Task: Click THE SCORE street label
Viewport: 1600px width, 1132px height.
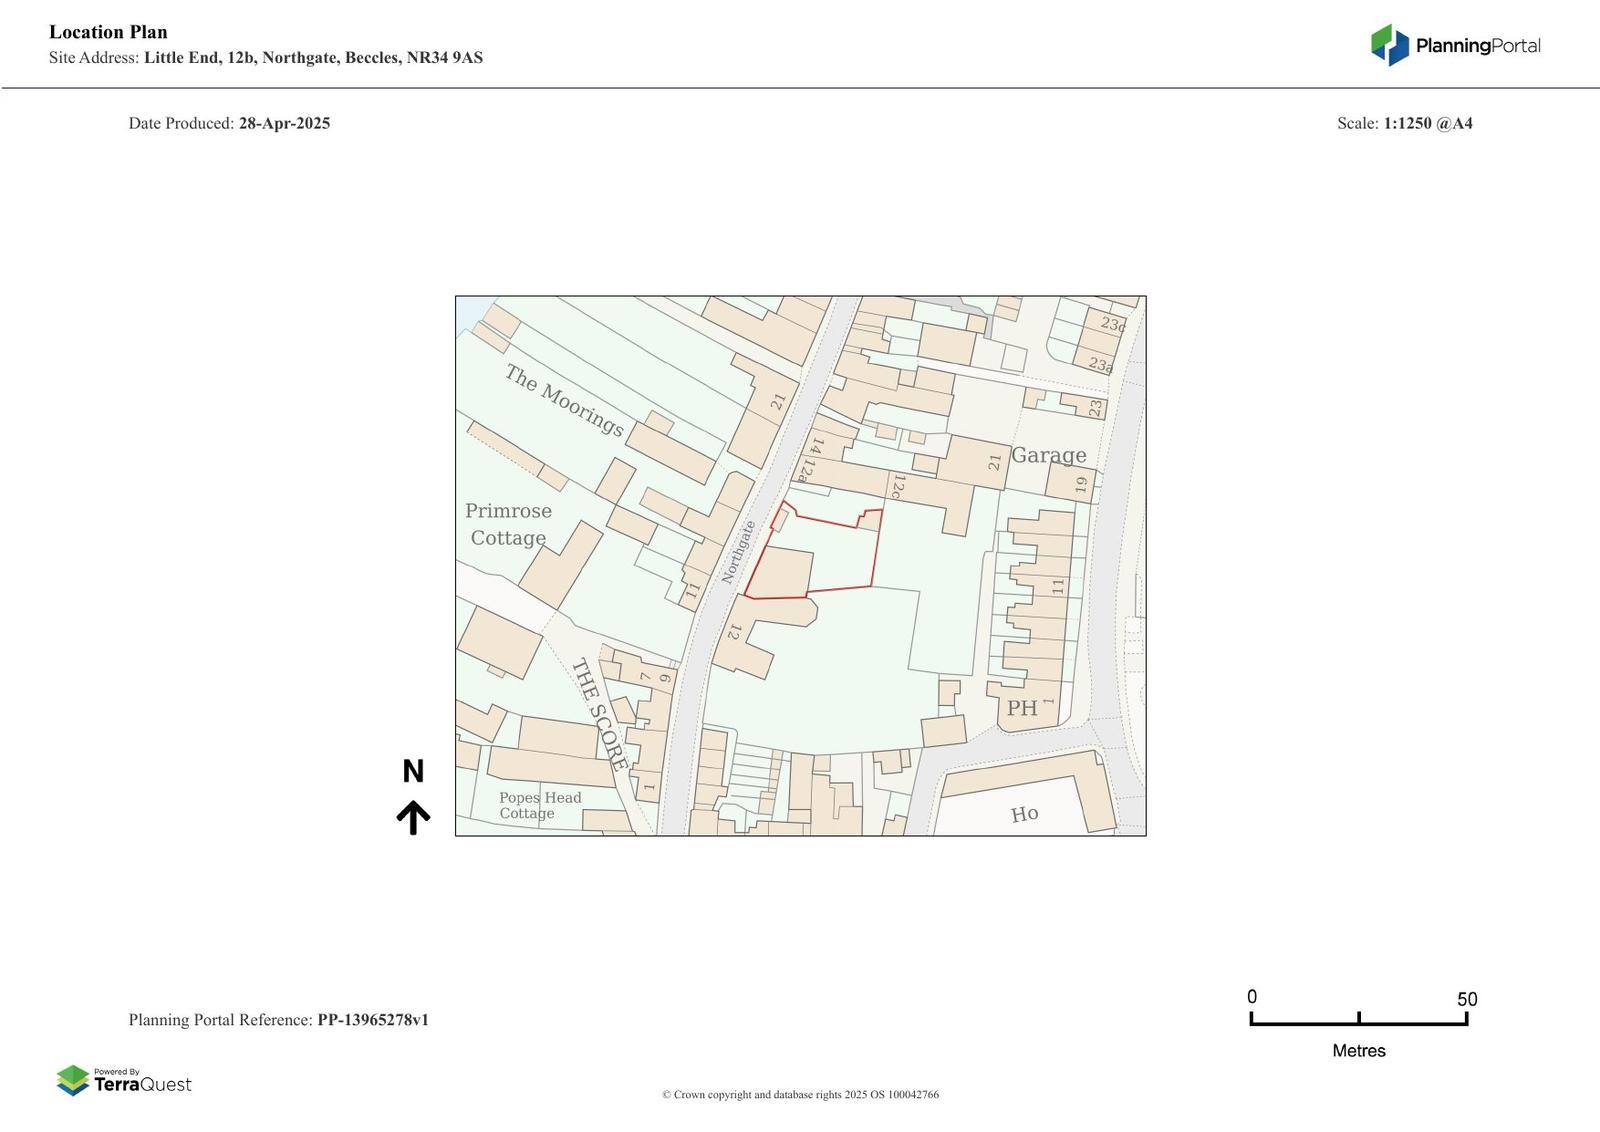Action: [x=600, y=714]
